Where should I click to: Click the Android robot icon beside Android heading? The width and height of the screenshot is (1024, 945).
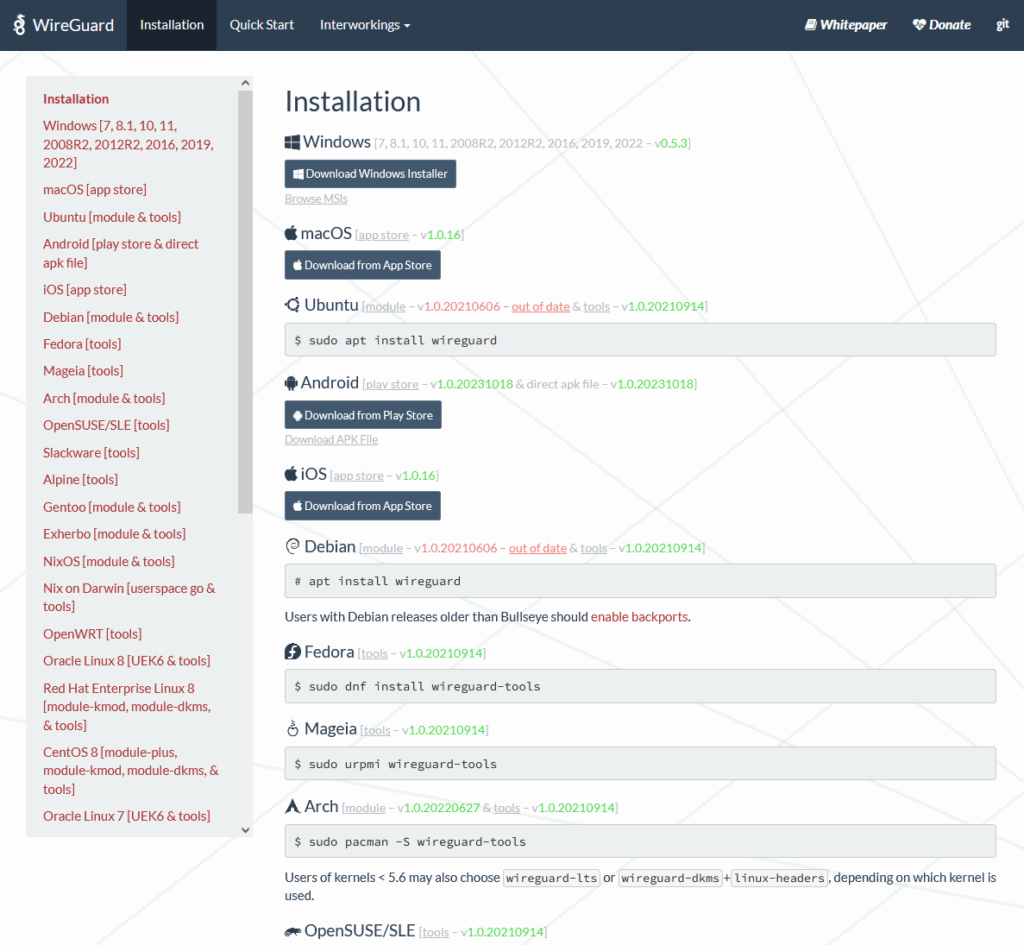coord(291,383)
